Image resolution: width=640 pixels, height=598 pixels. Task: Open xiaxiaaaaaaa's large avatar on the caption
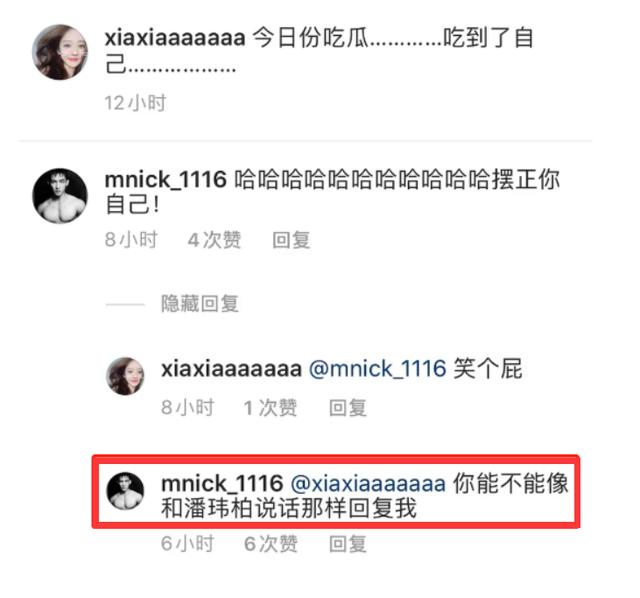[x=60, y=52]
